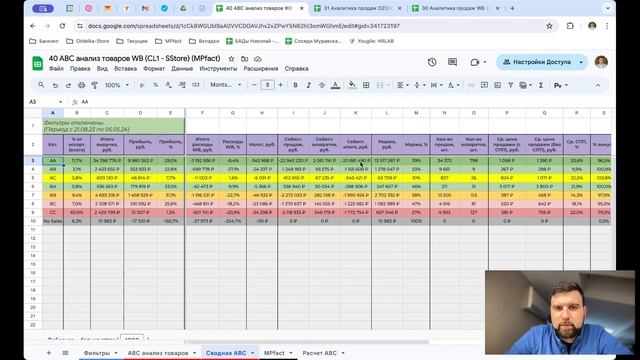
Task: Click the name box showing A3
Action: 45,102
